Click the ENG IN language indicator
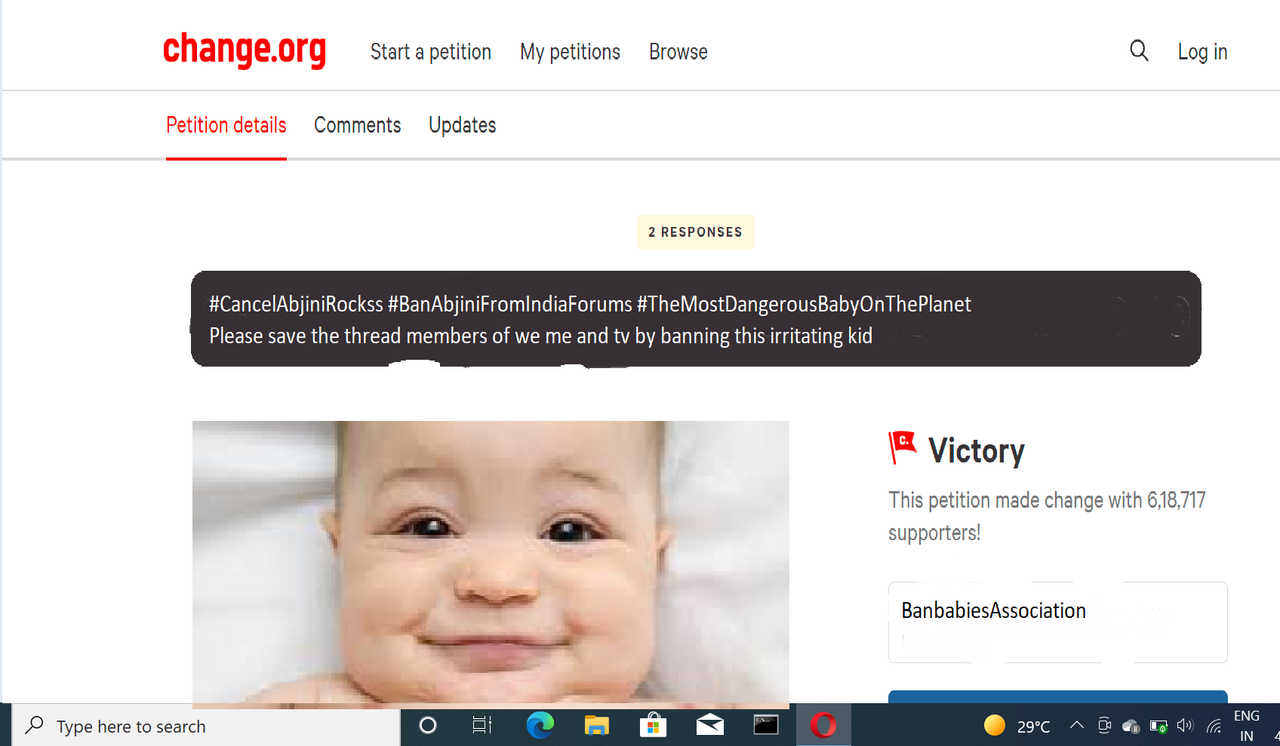Image resolution: width=1280 pixels, height=746 pixels. pos(1246,726)
